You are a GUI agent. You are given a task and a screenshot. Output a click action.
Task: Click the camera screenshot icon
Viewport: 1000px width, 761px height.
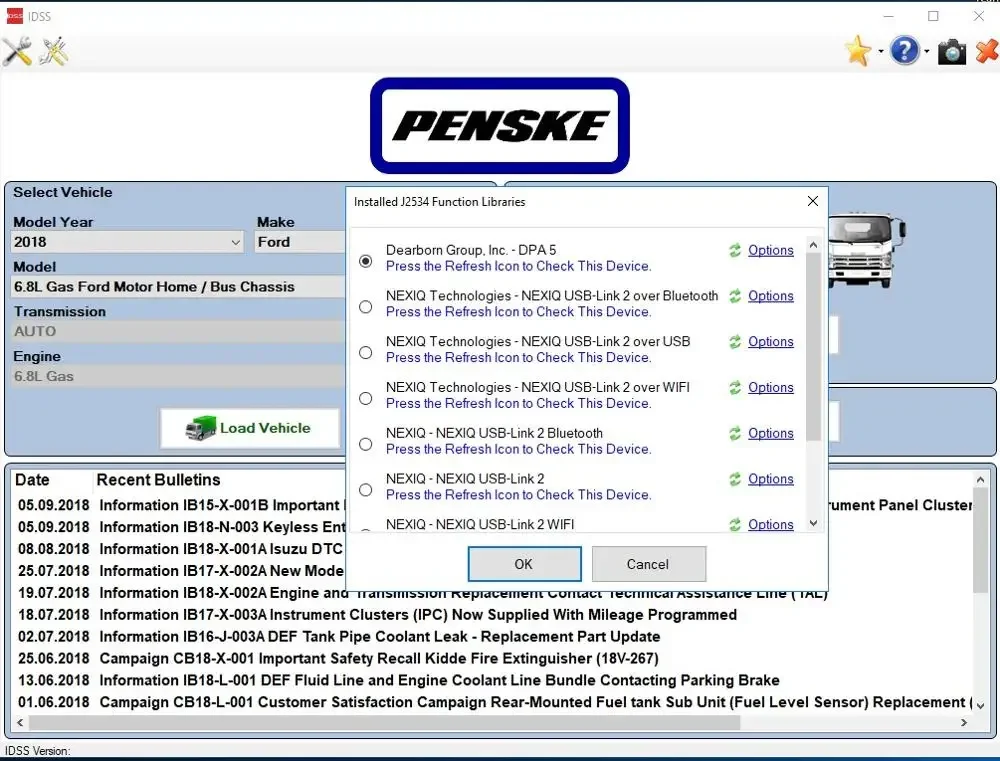click(952, 52)
